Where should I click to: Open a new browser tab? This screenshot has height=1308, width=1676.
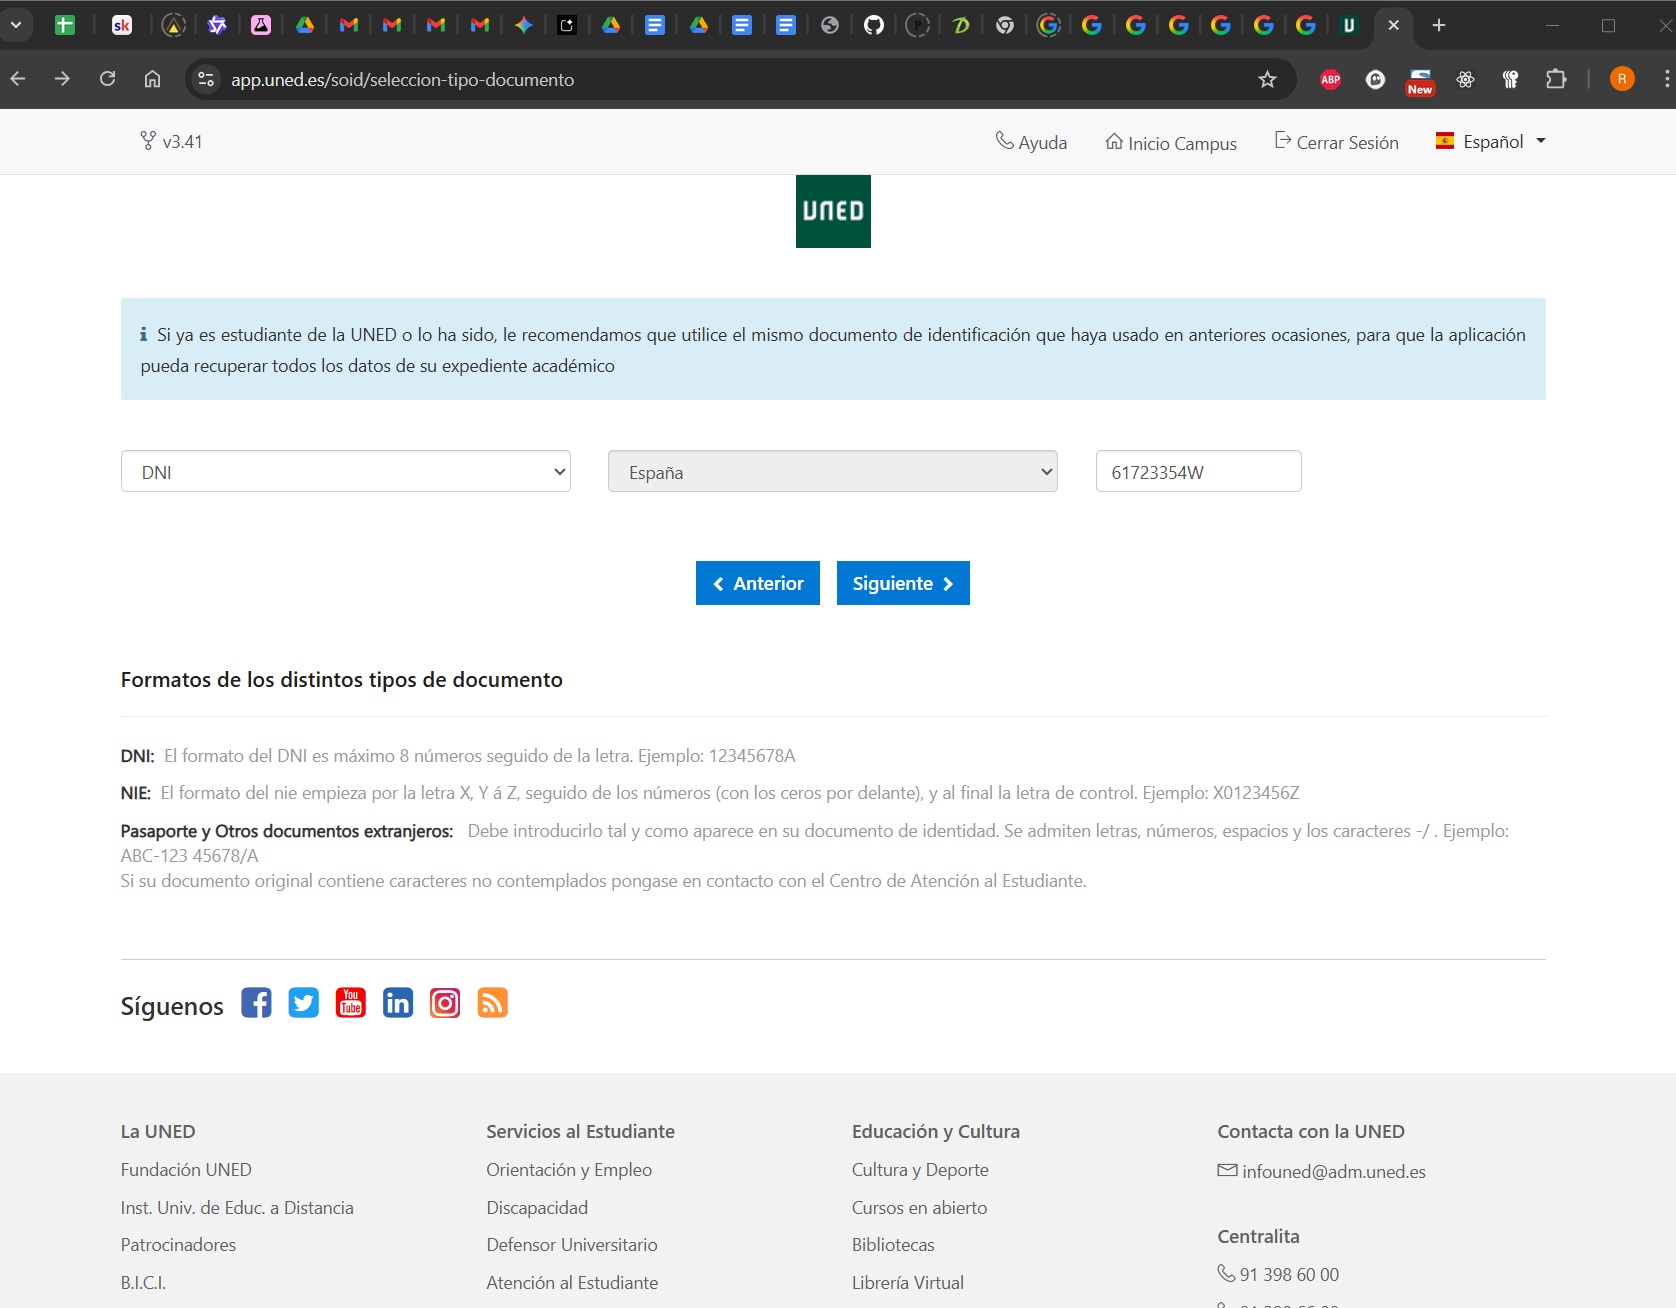(x=1439, y=26)
